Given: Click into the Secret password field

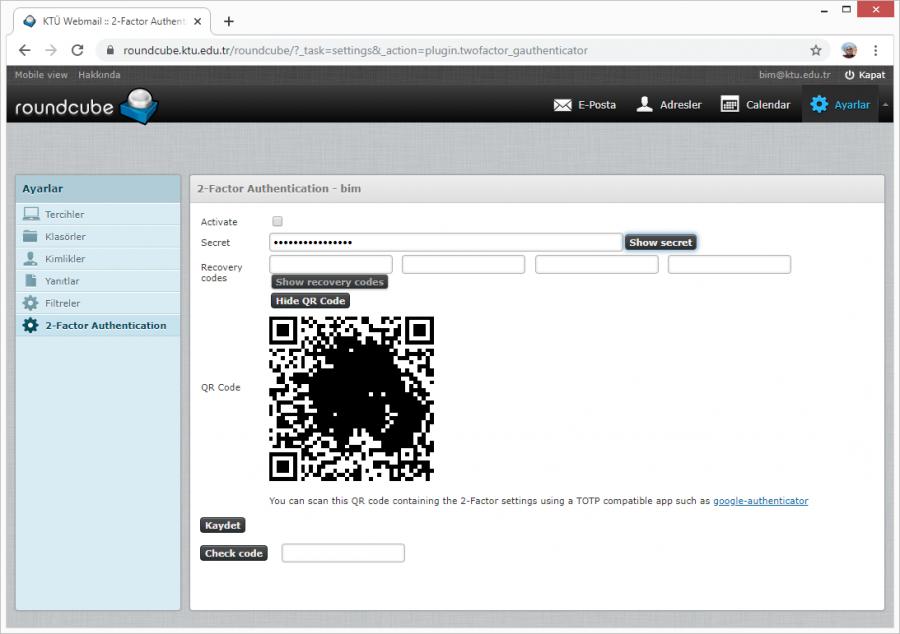Looking at the screenshot, I should pyautogui.click(x=445, y=242).
